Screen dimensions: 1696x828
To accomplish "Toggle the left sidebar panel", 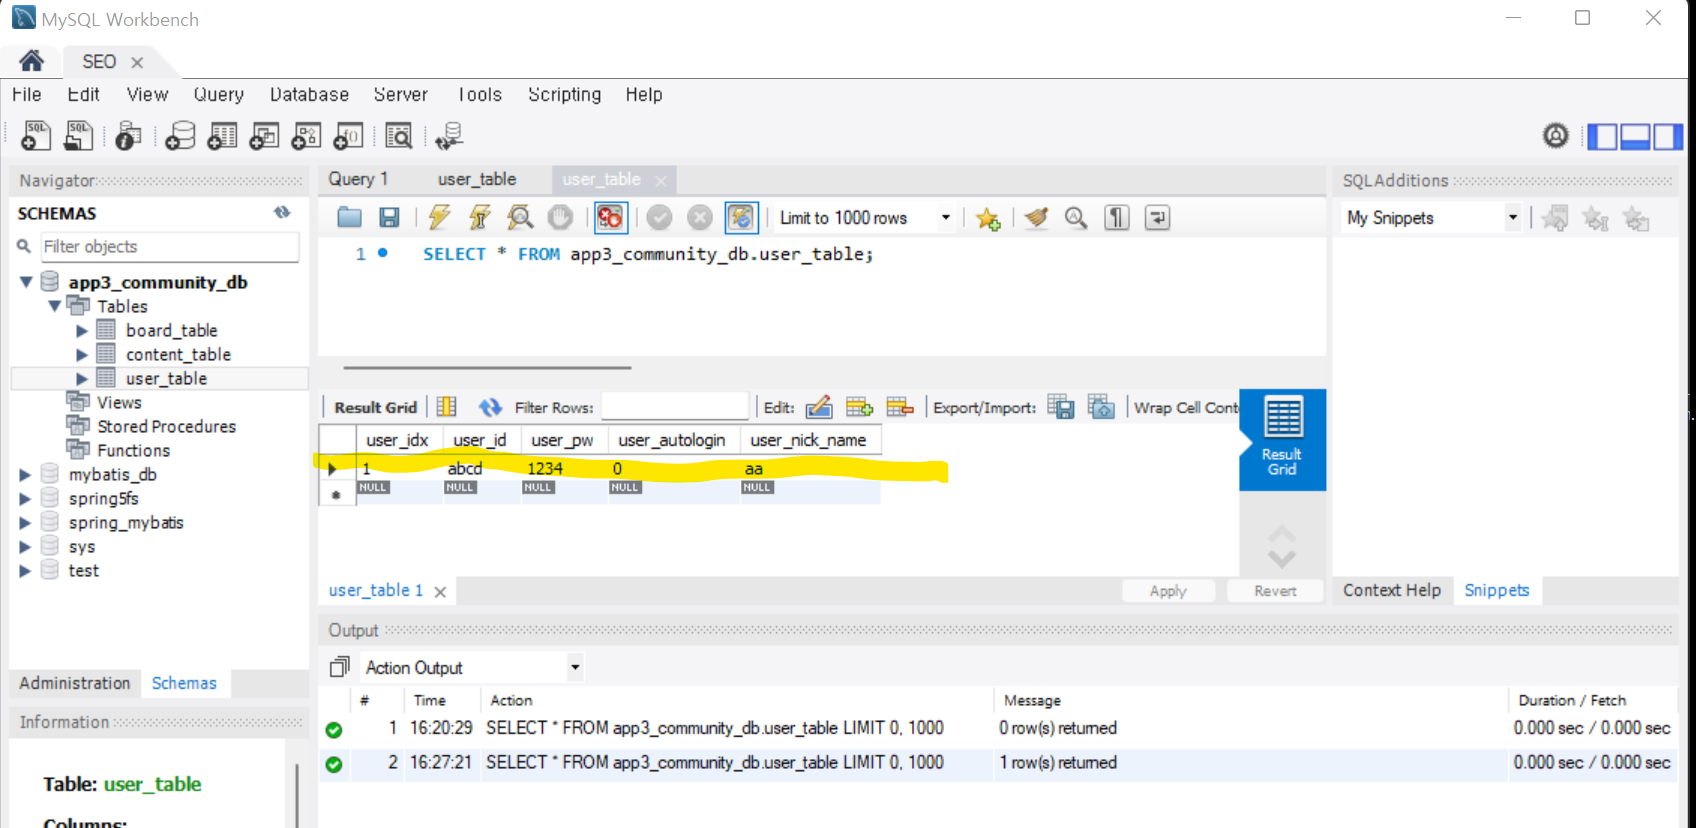I will coord(1602,136).
